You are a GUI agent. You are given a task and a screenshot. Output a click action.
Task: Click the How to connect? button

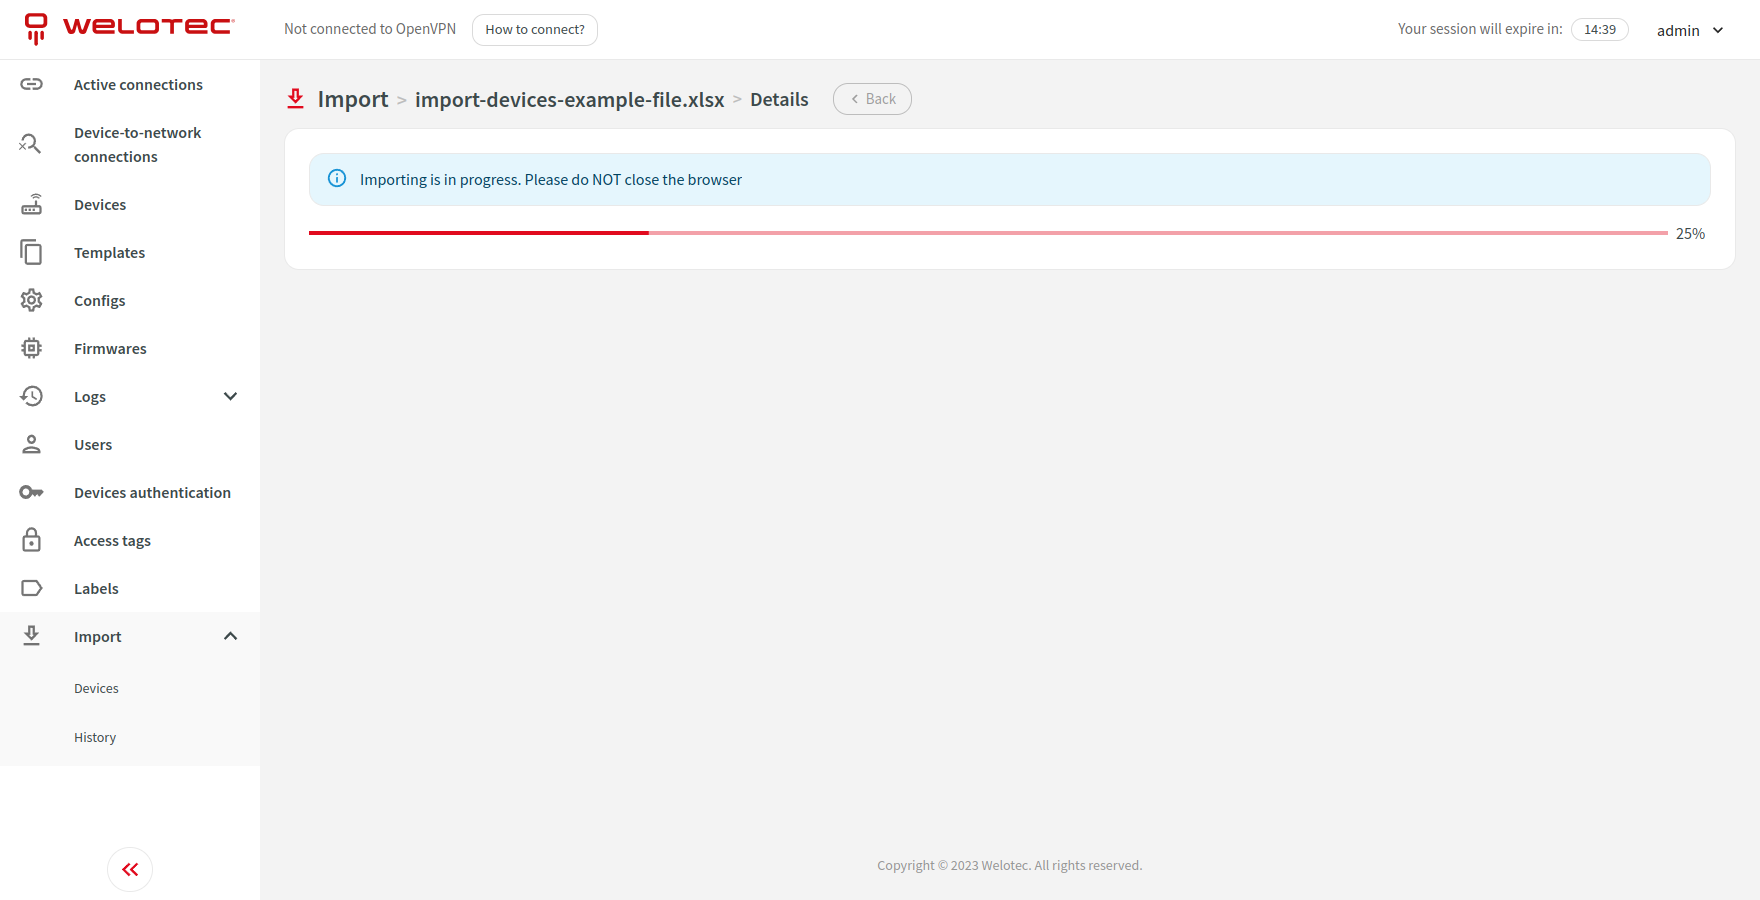click(535, 30)
